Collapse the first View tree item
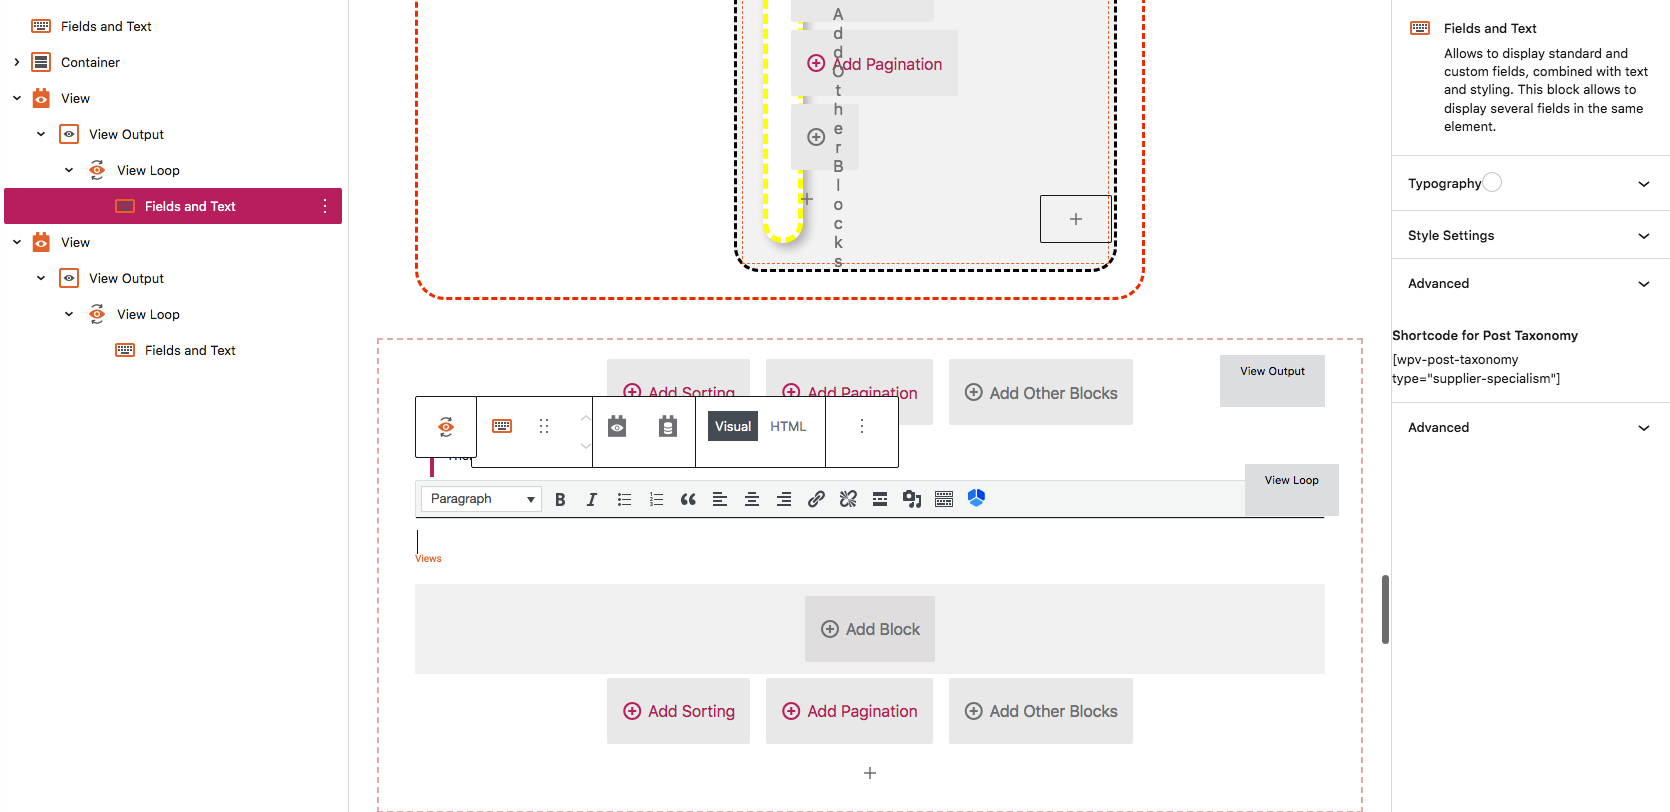The image size is (1670, 812). click(x=17, y=98)
